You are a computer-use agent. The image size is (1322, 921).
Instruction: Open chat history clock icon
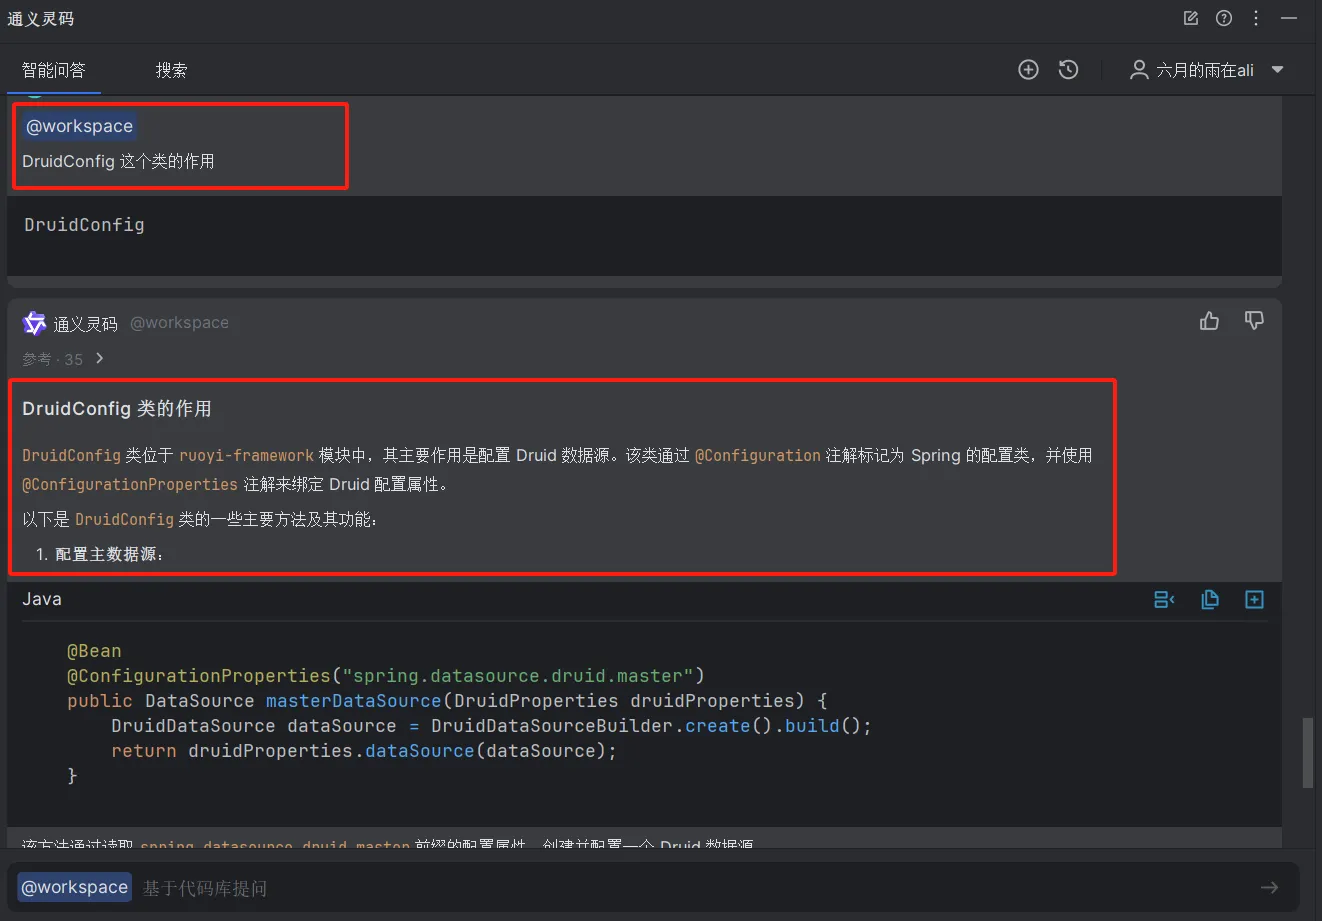[1069, 69]
